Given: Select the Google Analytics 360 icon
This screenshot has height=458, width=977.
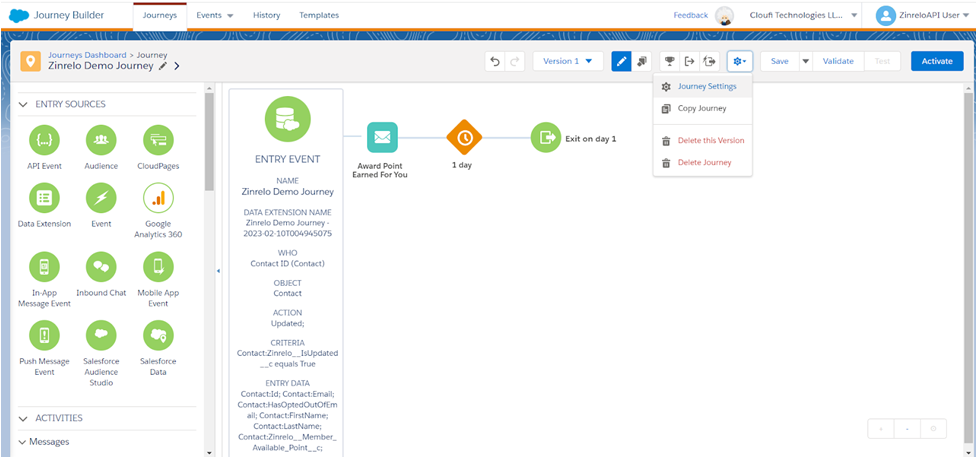Looking at the screenshot, I should coord(158,198).
